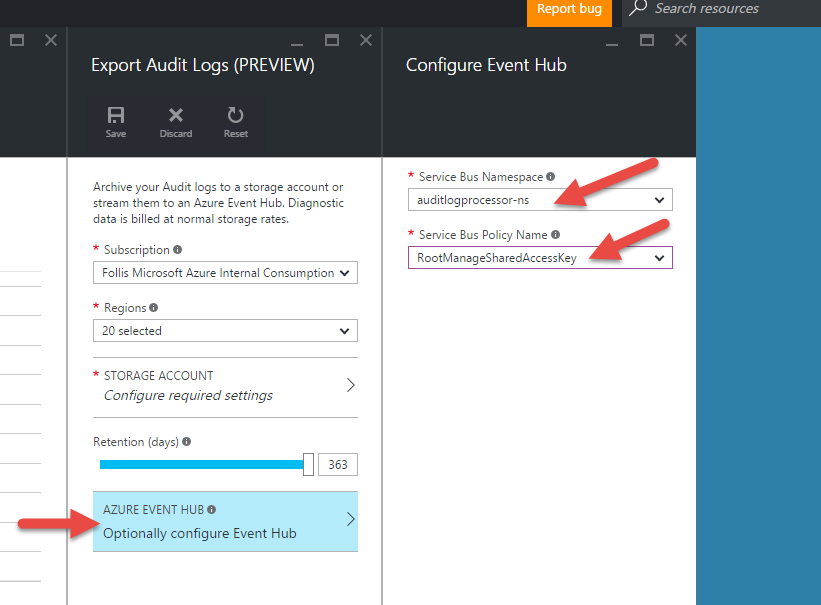Show Subscription info tooltip icon
This screenshot has width=821, height=605.
tap(177, 250)
